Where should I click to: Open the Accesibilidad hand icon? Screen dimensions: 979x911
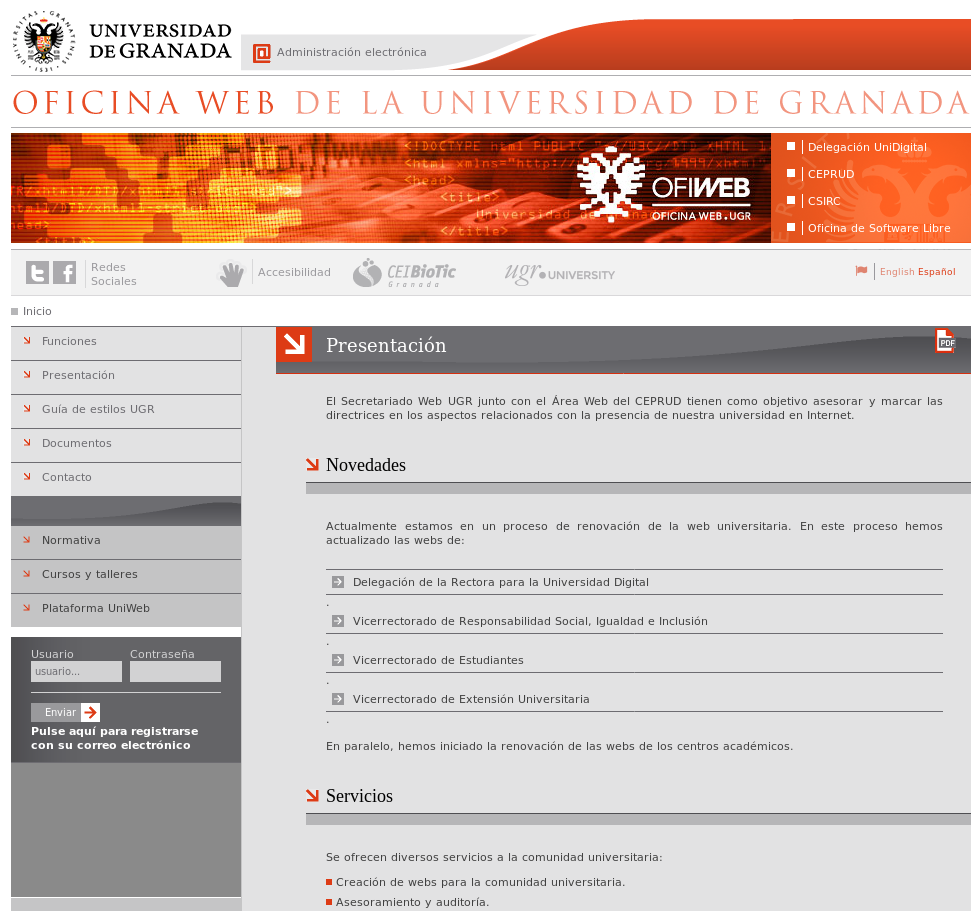[x=232, y=272]
